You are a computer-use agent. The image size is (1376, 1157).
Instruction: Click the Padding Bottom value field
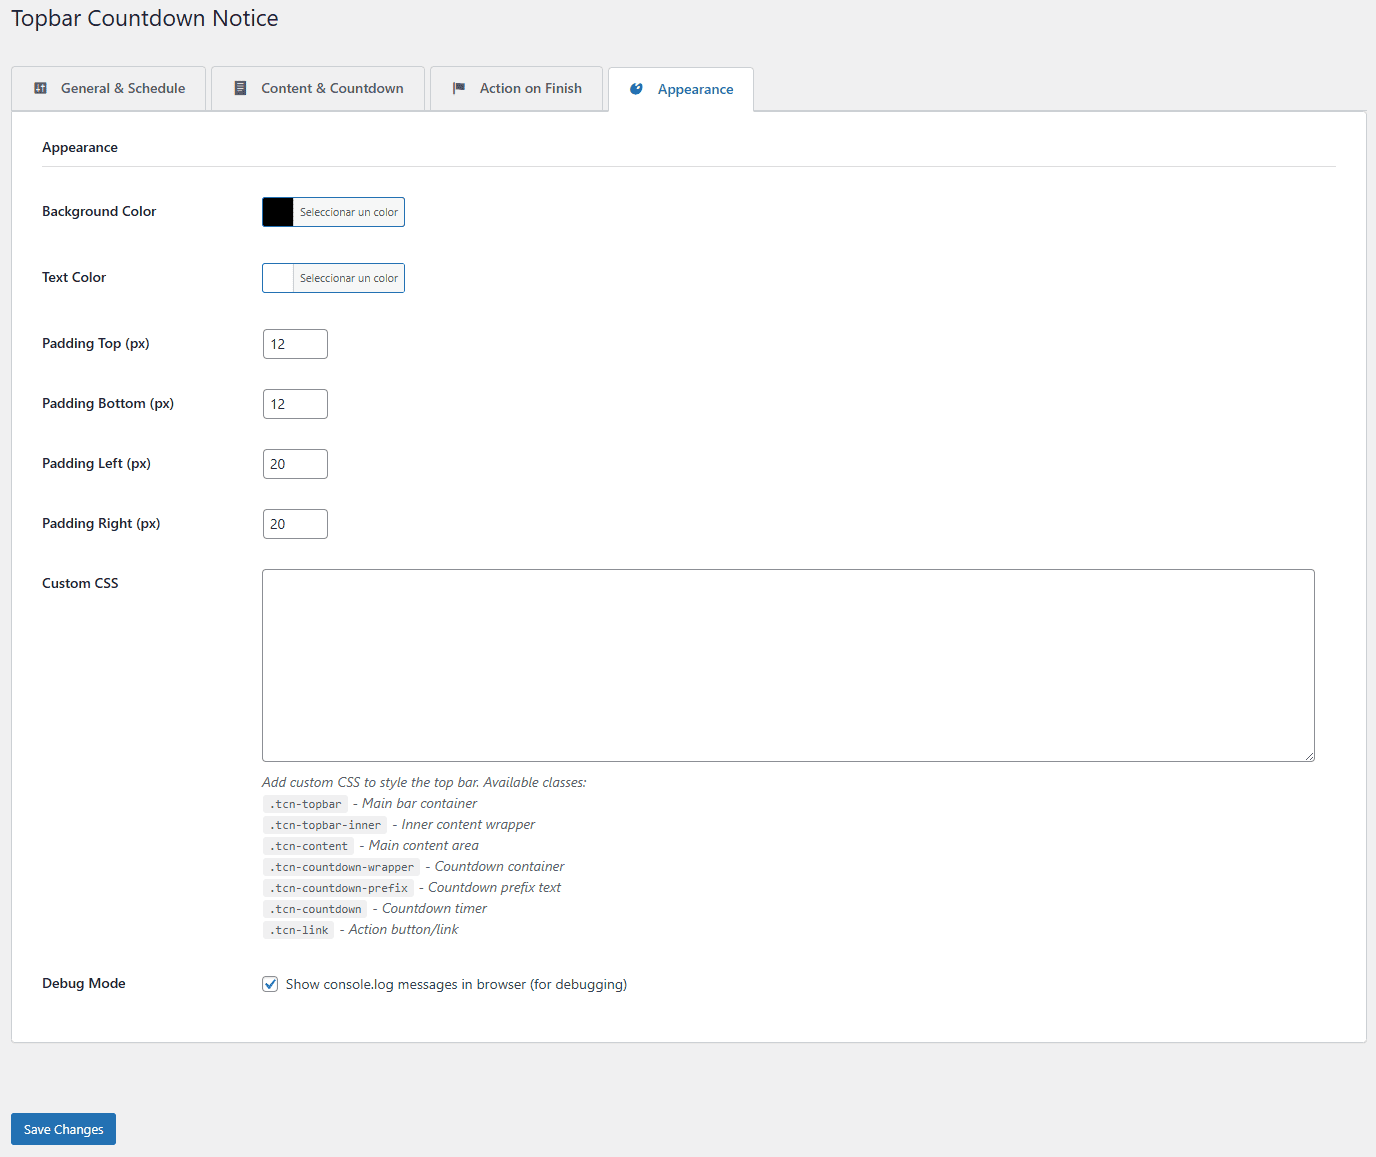(x=294, y=403)
